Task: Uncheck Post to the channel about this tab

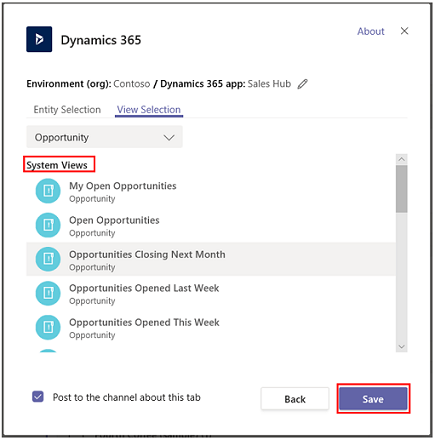Action: click(x=38, y=397)
